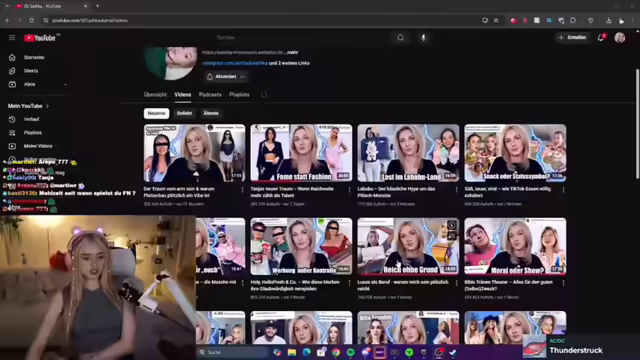Click the search magnifier button
Viewport: 640px width, 360px height.
point(401,38)
